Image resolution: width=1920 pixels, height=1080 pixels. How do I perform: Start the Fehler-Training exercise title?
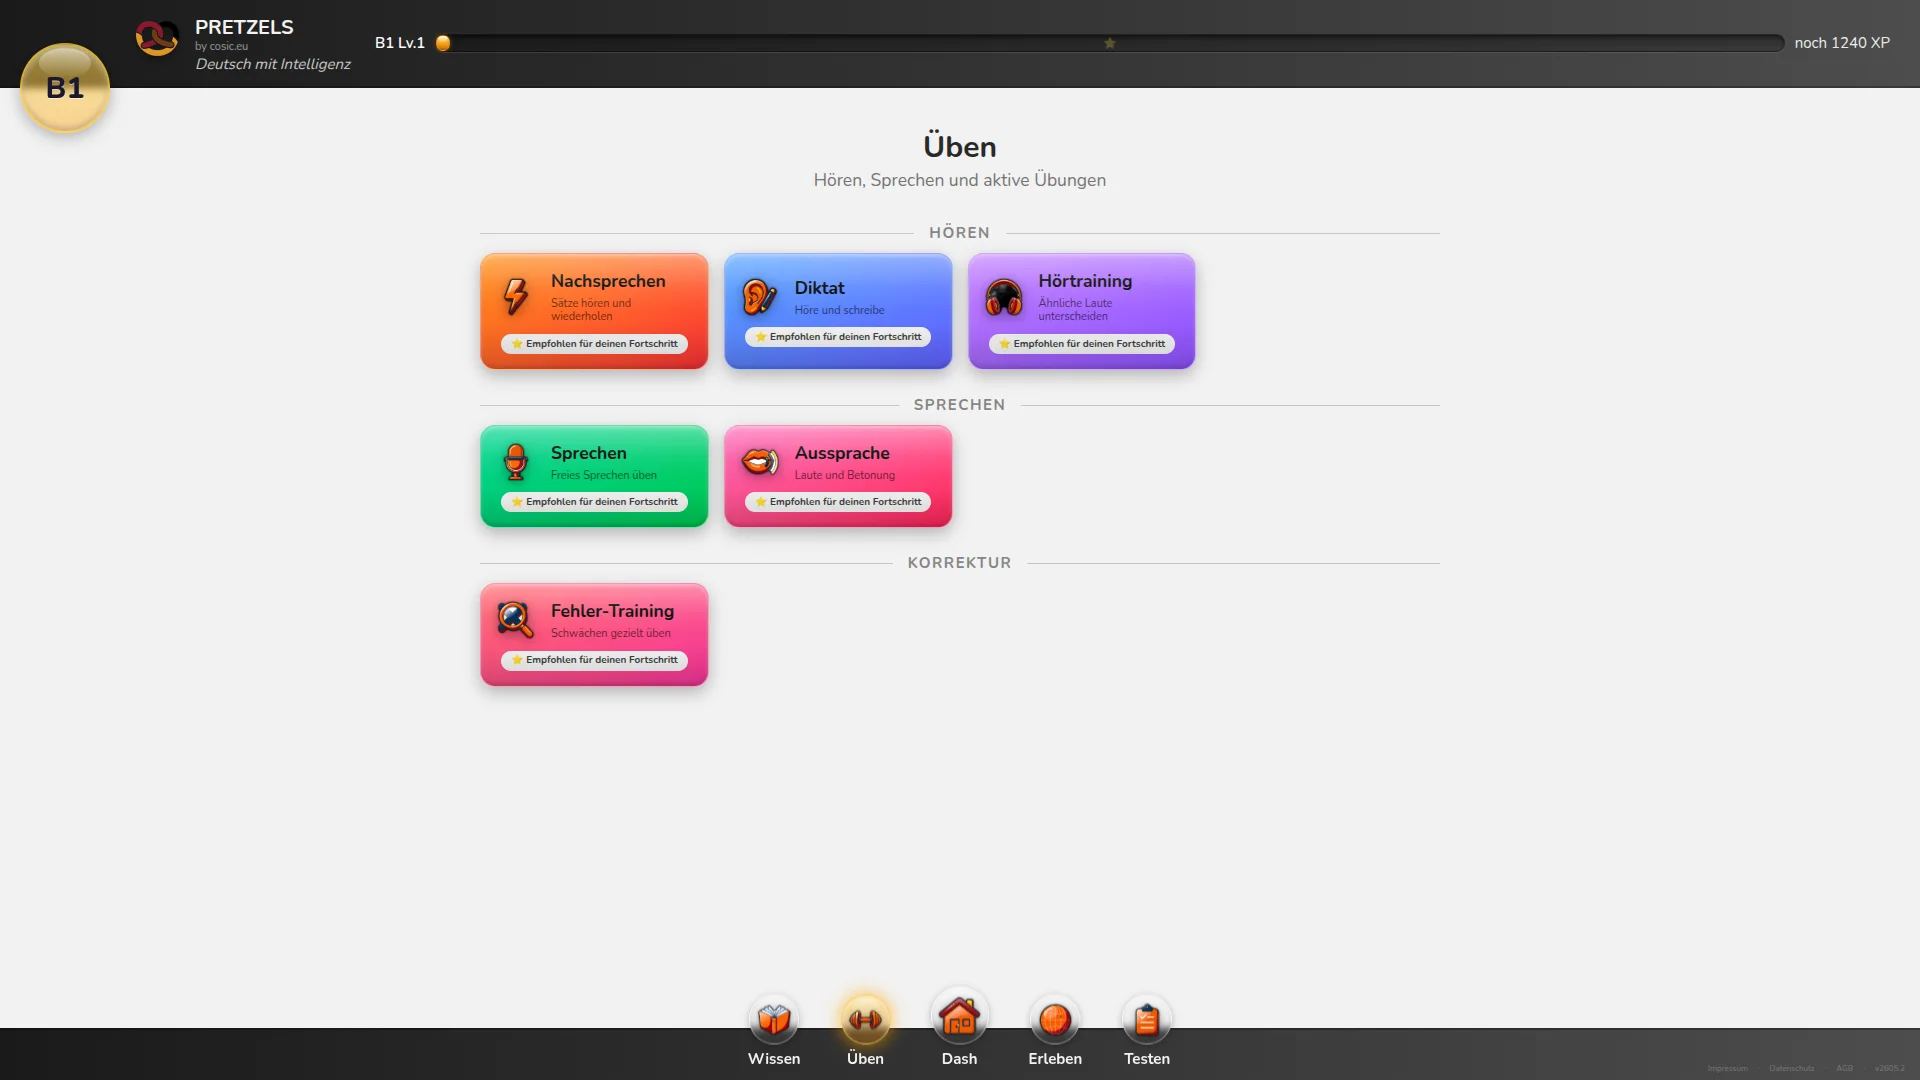[612, 611]
